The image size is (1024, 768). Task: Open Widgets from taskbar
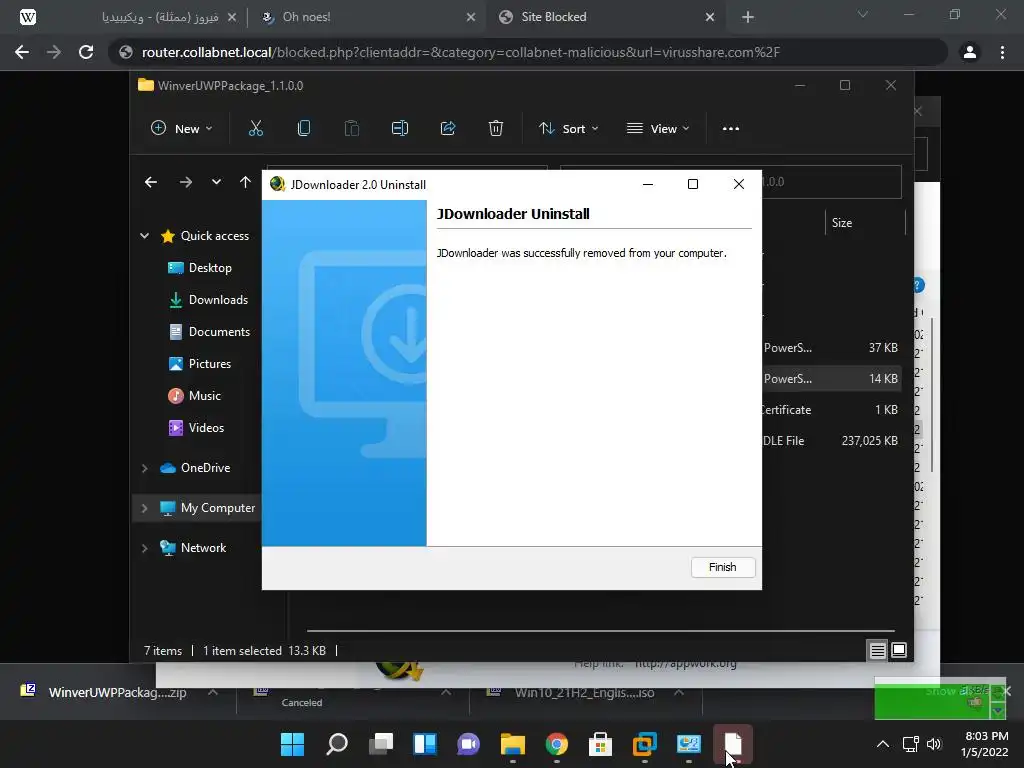(424, 744)
